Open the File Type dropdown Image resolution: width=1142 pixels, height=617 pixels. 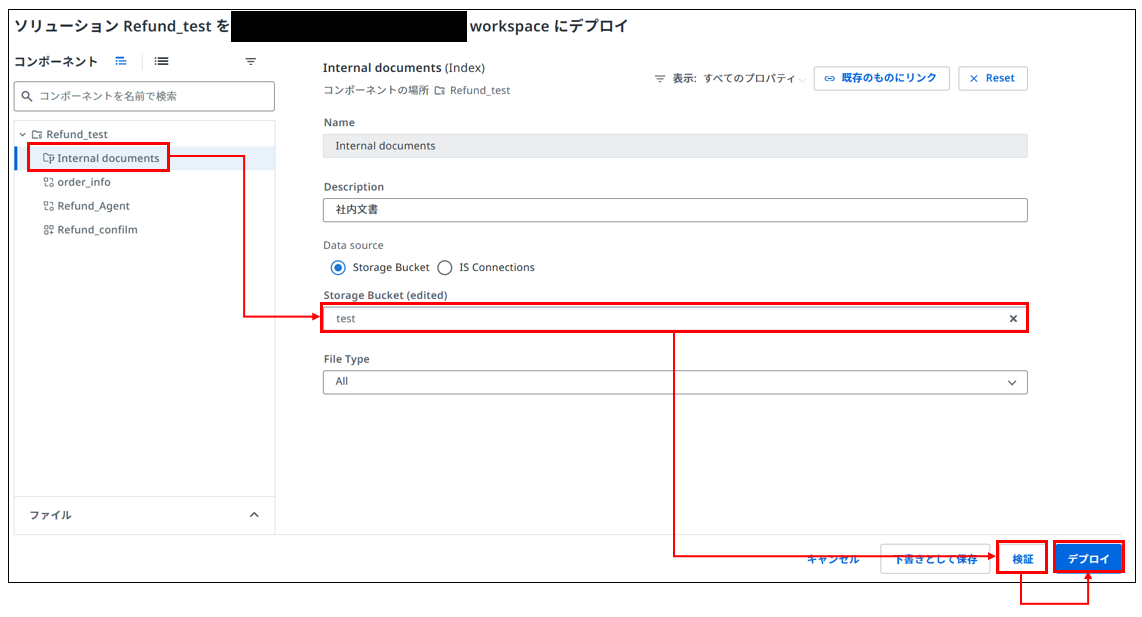pyautogui.click(x=675, y=382)
